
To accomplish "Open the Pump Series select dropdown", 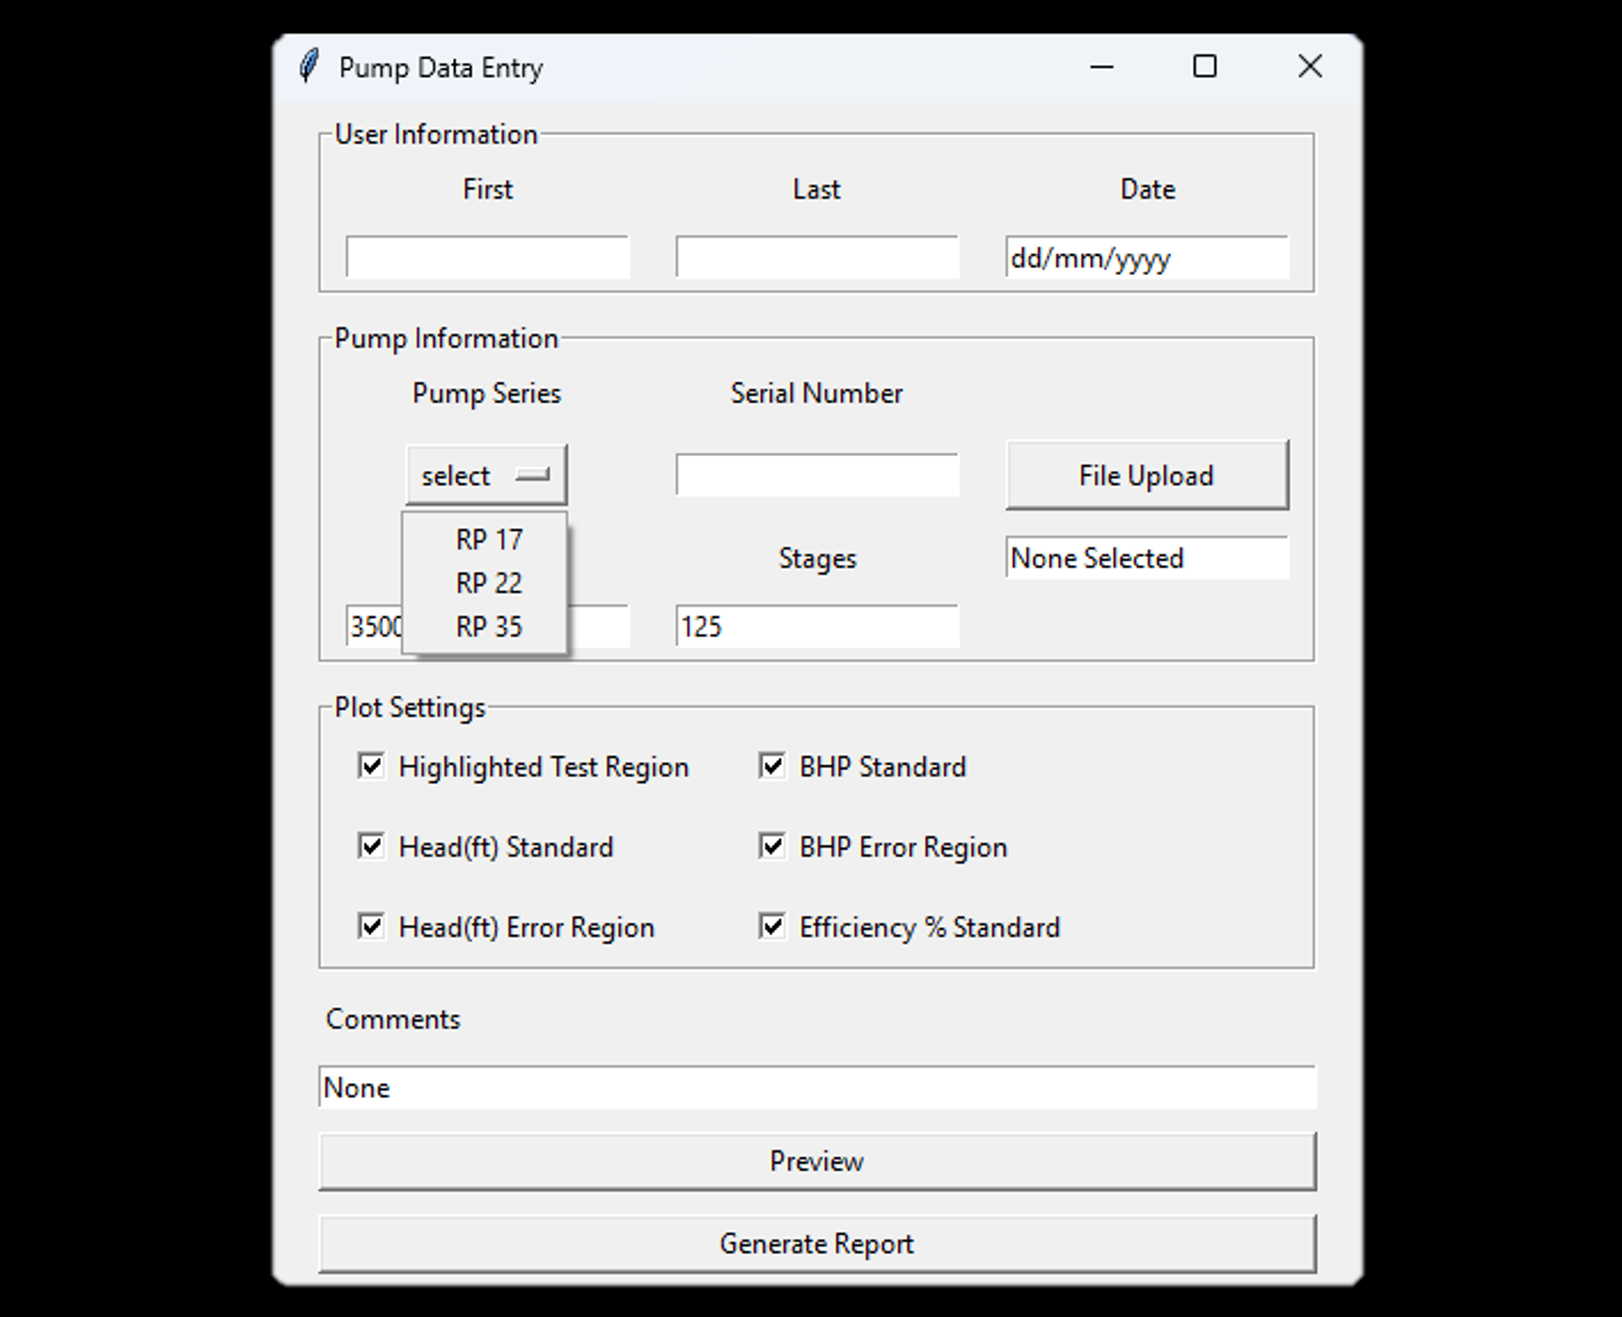I will pyautogui.click(x=486, y=474).
